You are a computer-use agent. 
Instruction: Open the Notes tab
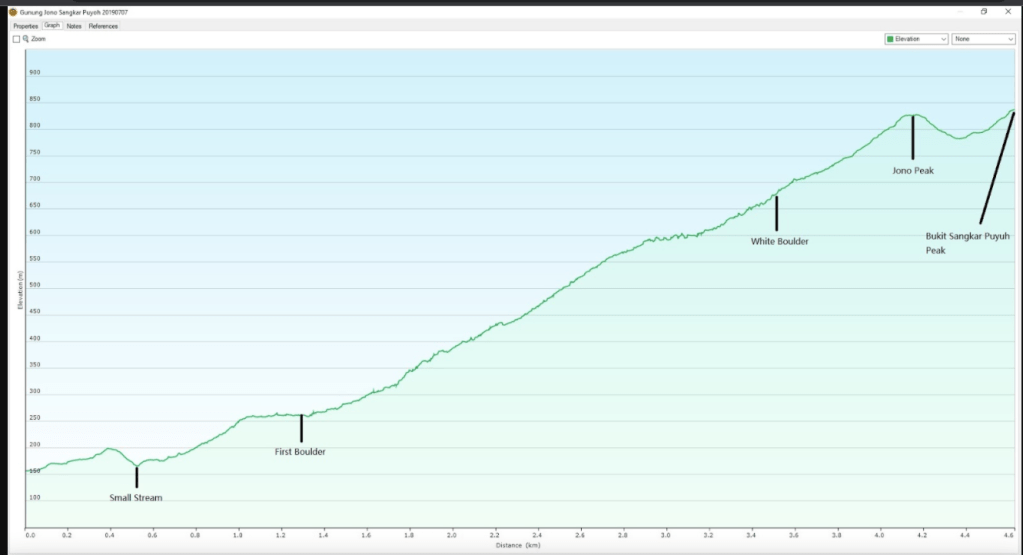(x=74, y=26)
